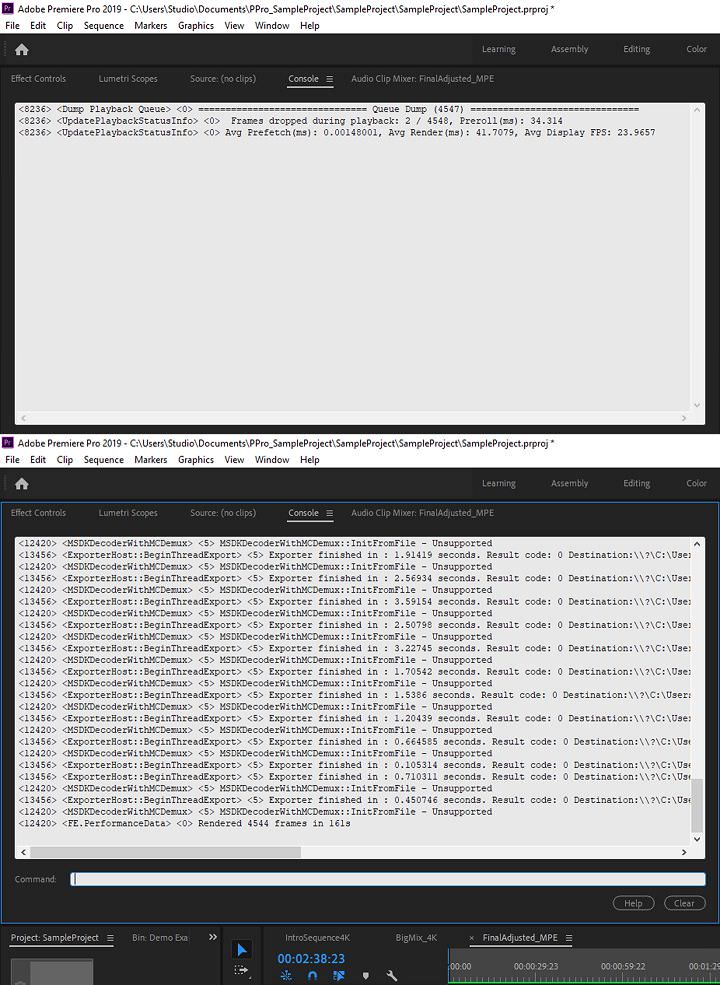Click the console Clear button
This screenshot has height=985, width=720.
coord(684,903)
